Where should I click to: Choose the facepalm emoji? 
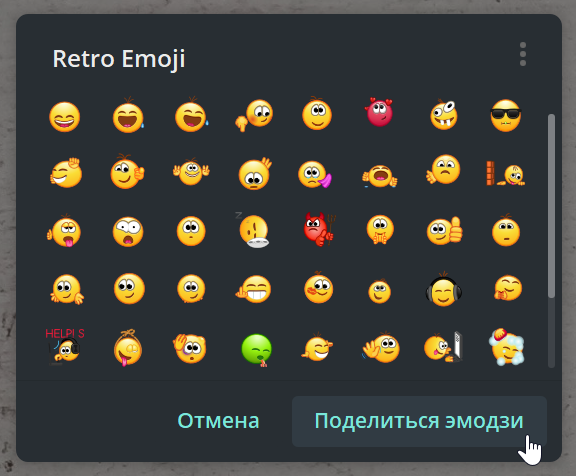point(190,348)
